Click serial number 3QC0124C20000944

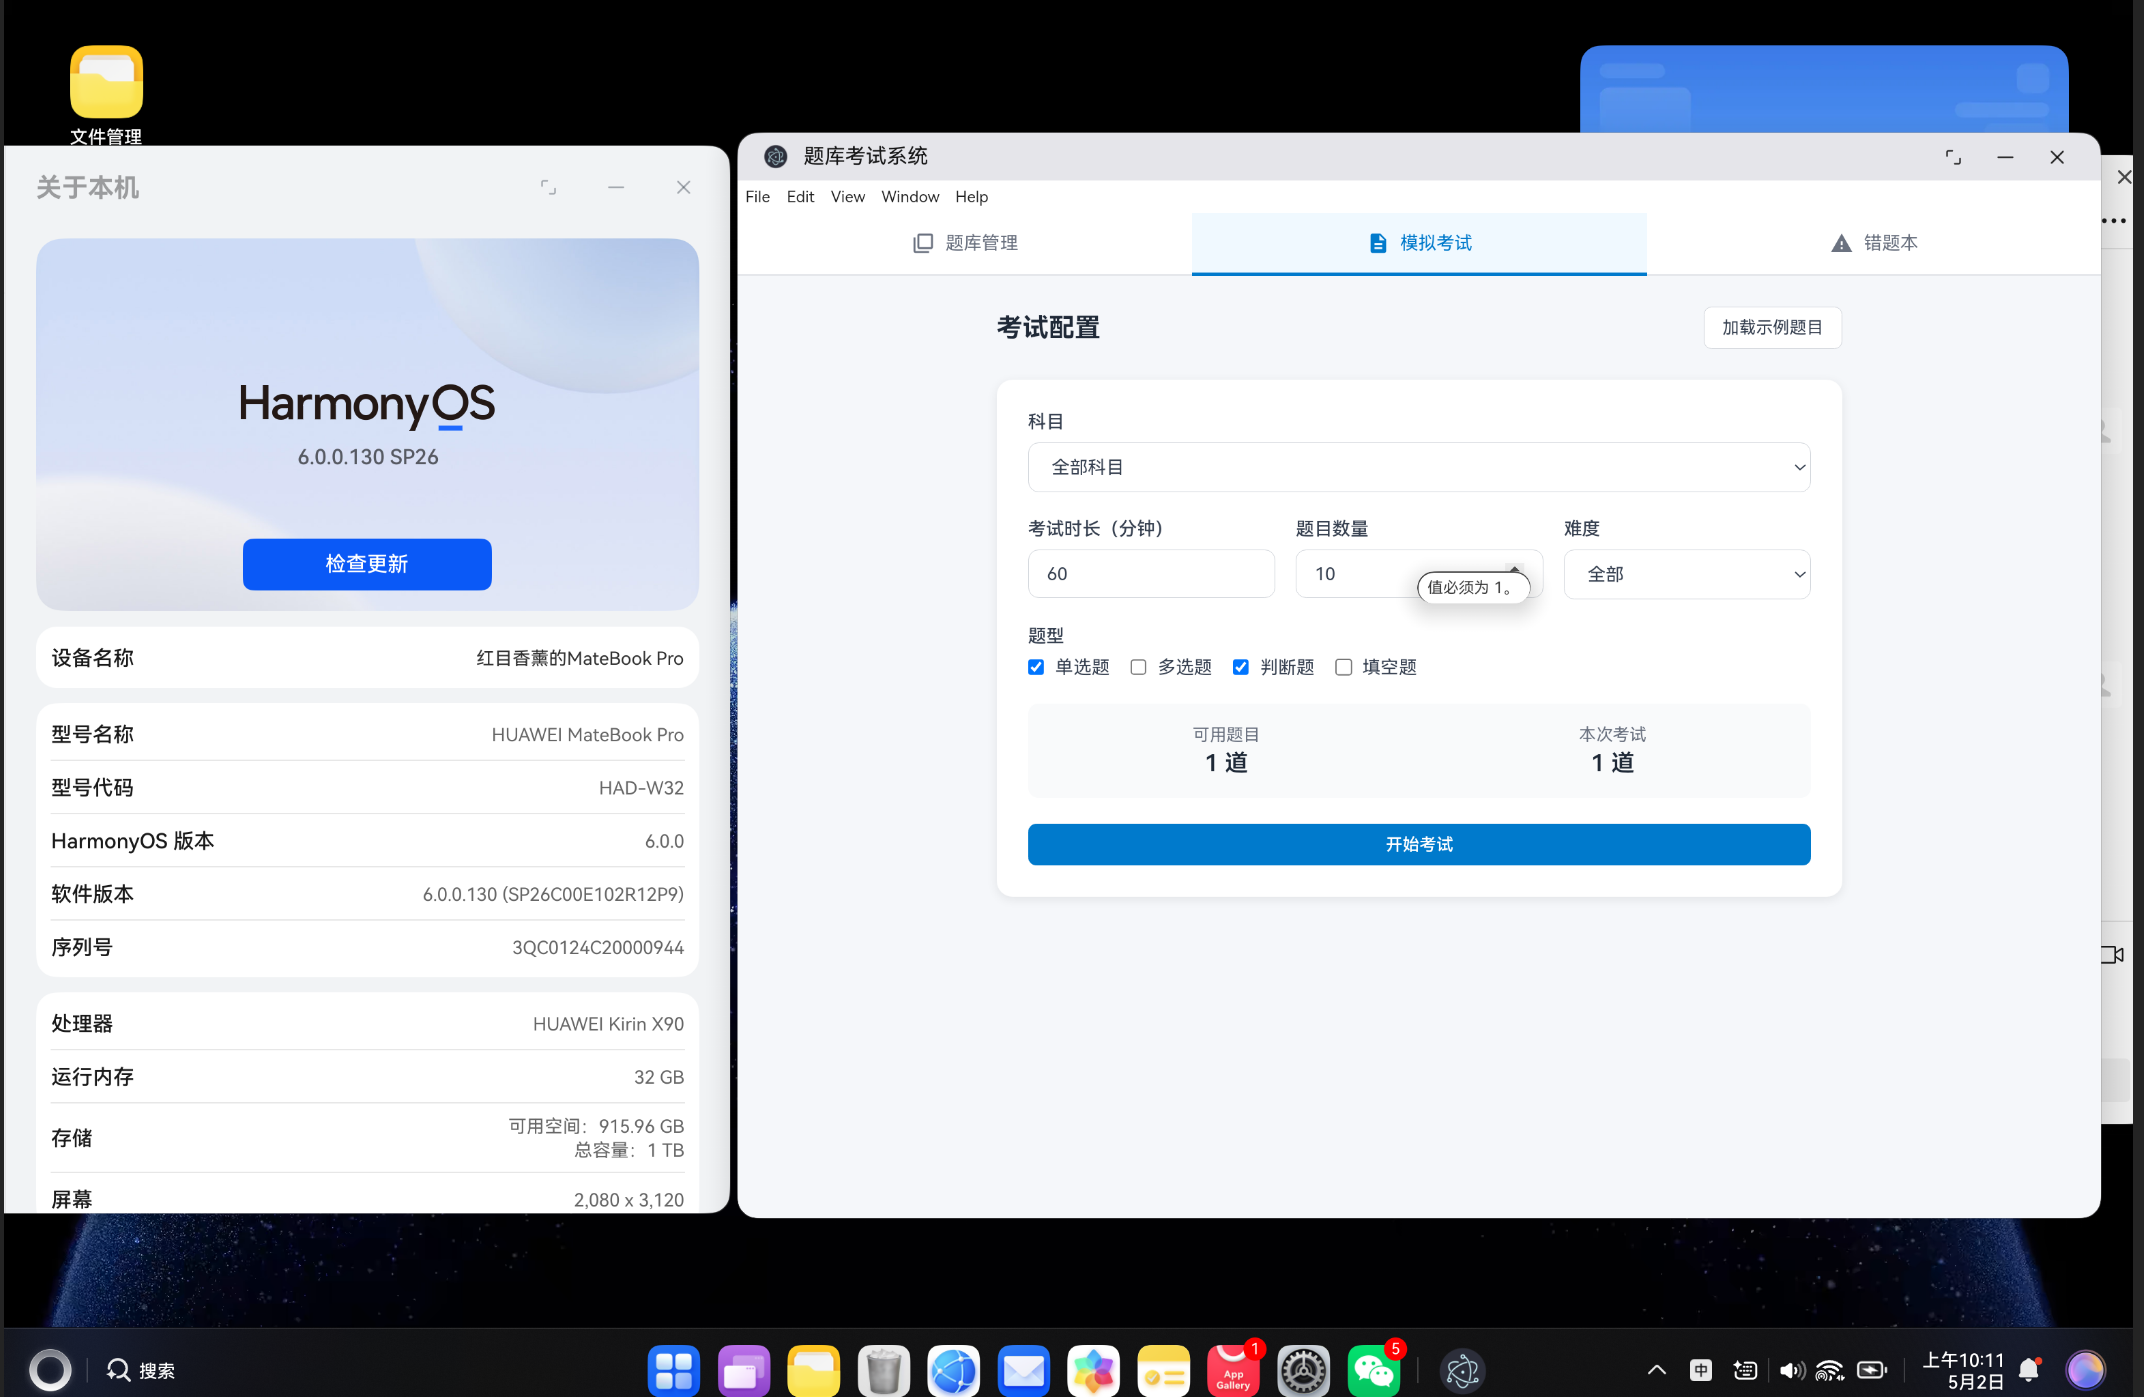[x=598, y=947]
